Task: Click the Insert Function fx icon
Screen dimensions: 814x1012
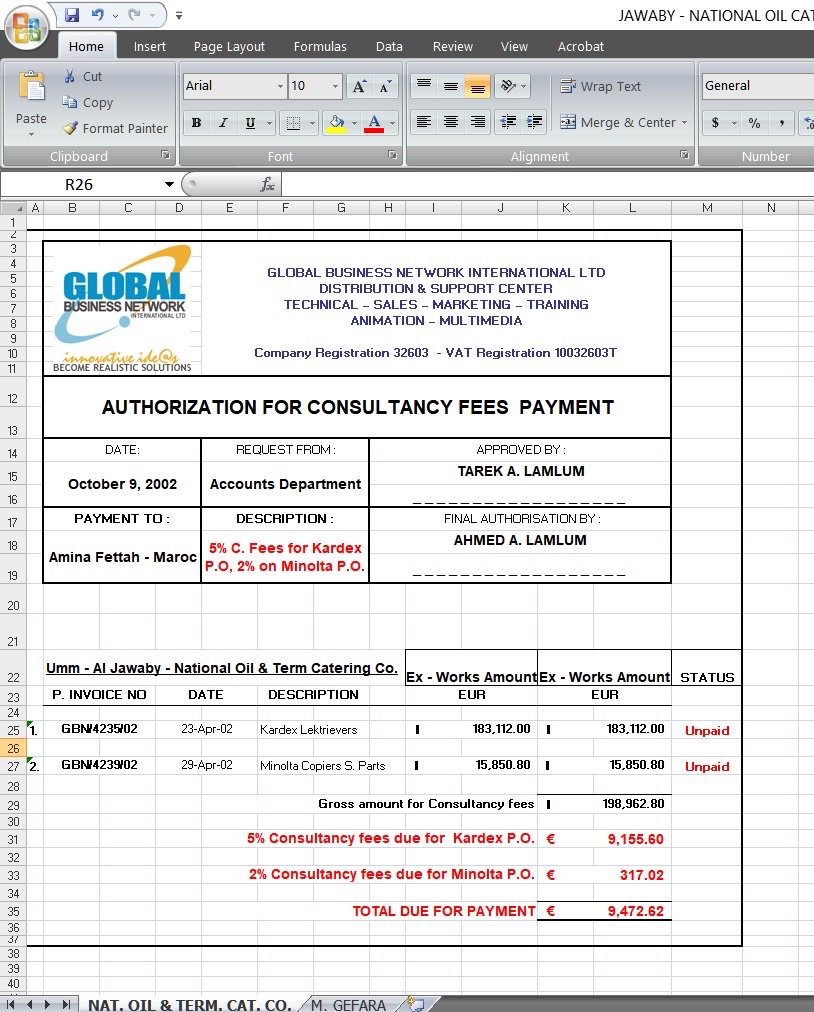Action: pyautogui.click(x=267, y=185)
